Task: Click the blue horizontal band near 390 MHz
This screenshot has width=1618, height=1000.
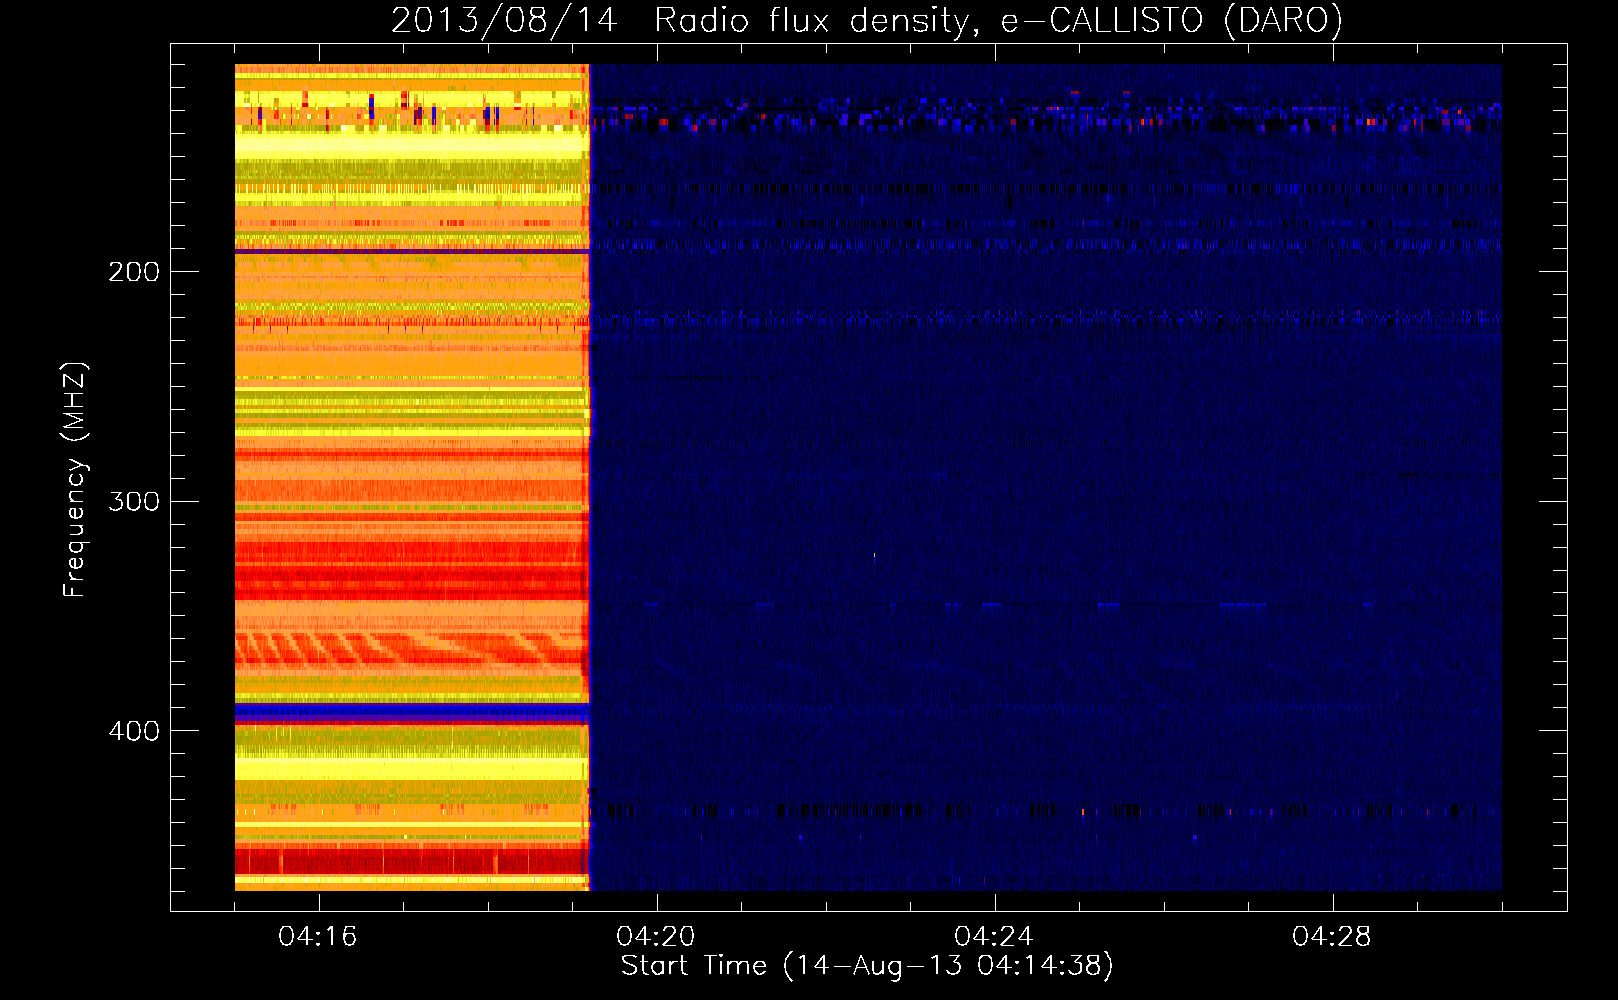Action: (411, 712)
